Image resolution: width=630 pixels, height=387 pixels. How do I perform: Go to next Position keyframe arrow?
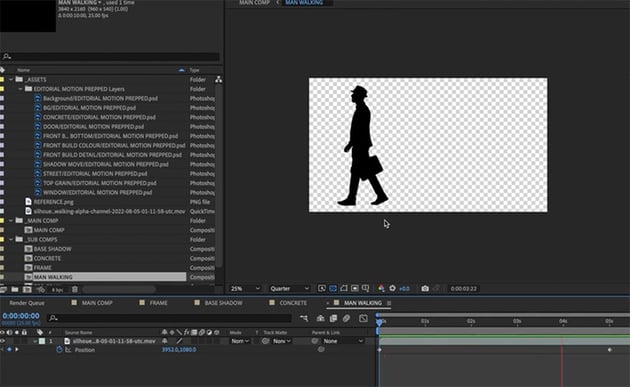16,350
